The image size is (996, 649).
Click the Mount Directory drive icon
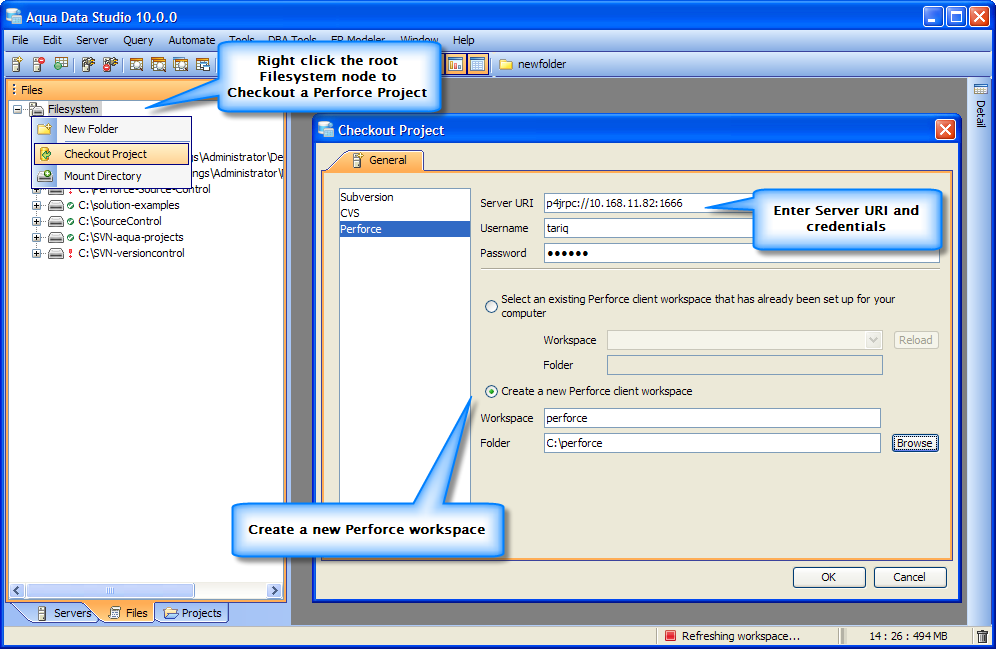click(x=44, y=176)
